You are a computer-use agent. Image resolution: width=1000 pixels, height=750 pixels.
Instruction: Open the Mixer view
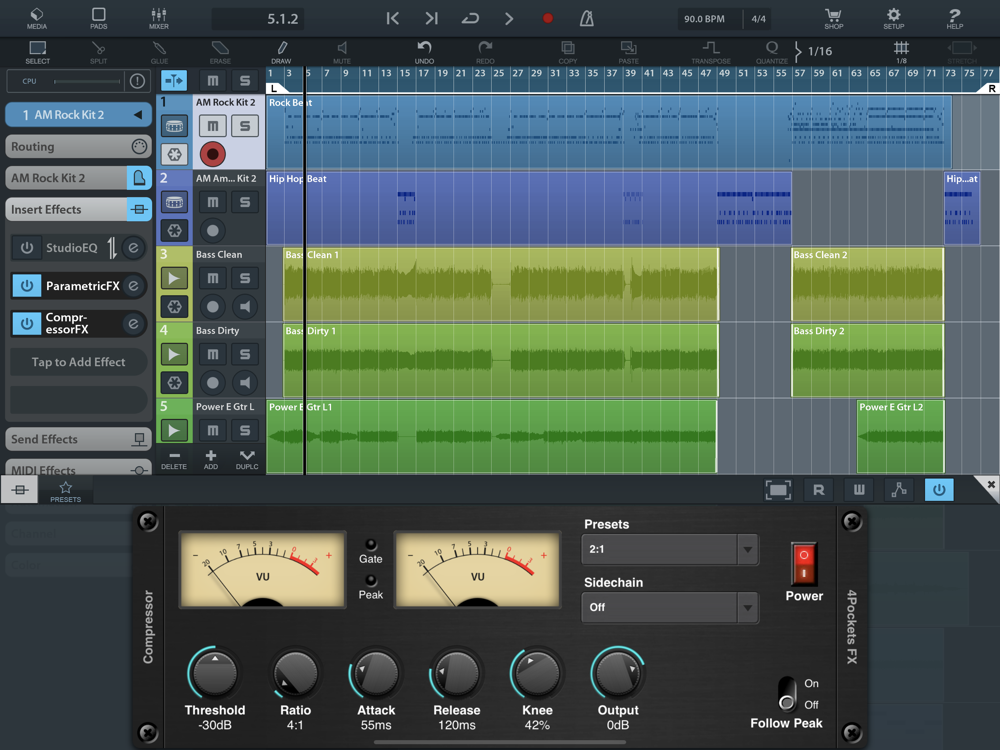click(x=159, y=18)
